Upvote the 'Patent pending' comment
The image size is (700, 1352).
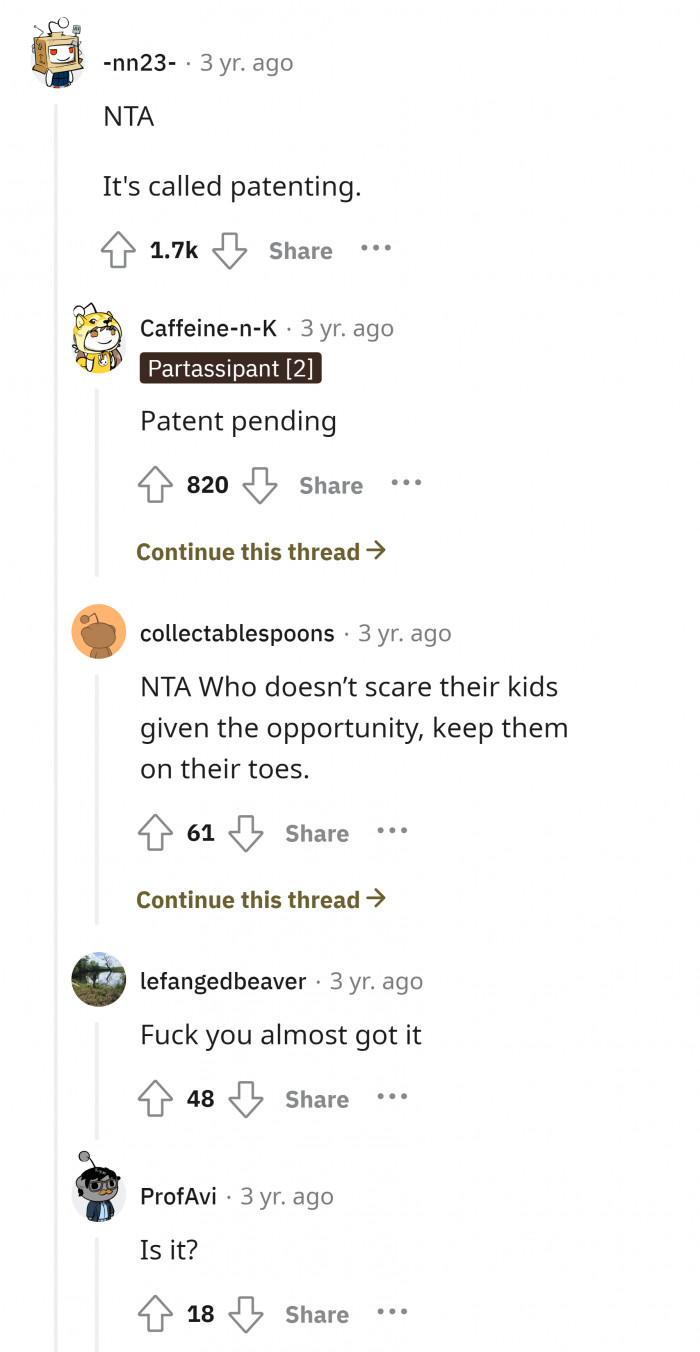155,484
